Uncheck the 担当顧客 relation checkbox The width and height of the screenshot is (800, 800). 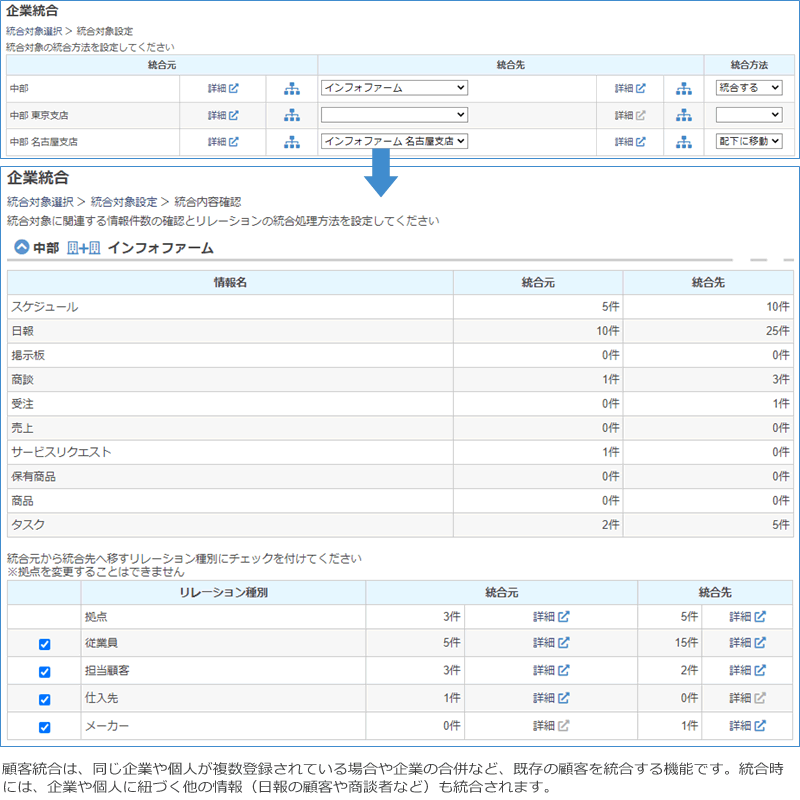[44, 671]
